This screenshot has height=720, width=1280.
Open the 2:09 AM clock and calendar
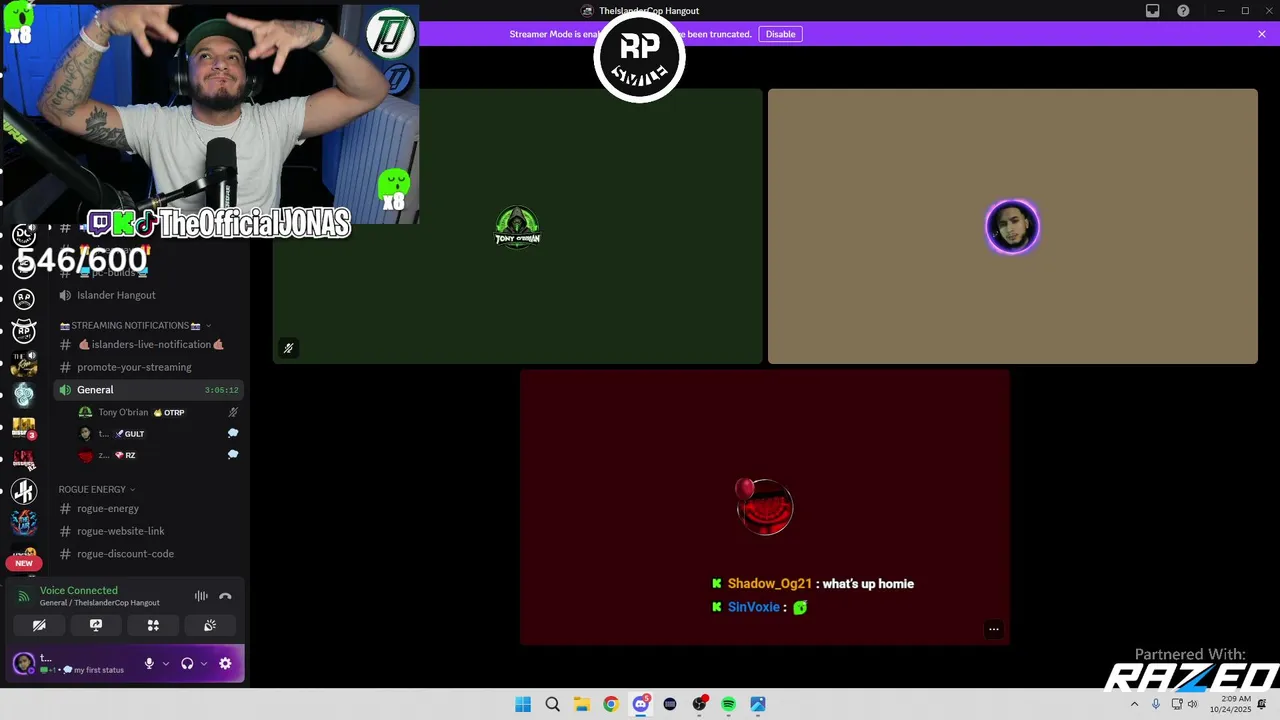1230,704
